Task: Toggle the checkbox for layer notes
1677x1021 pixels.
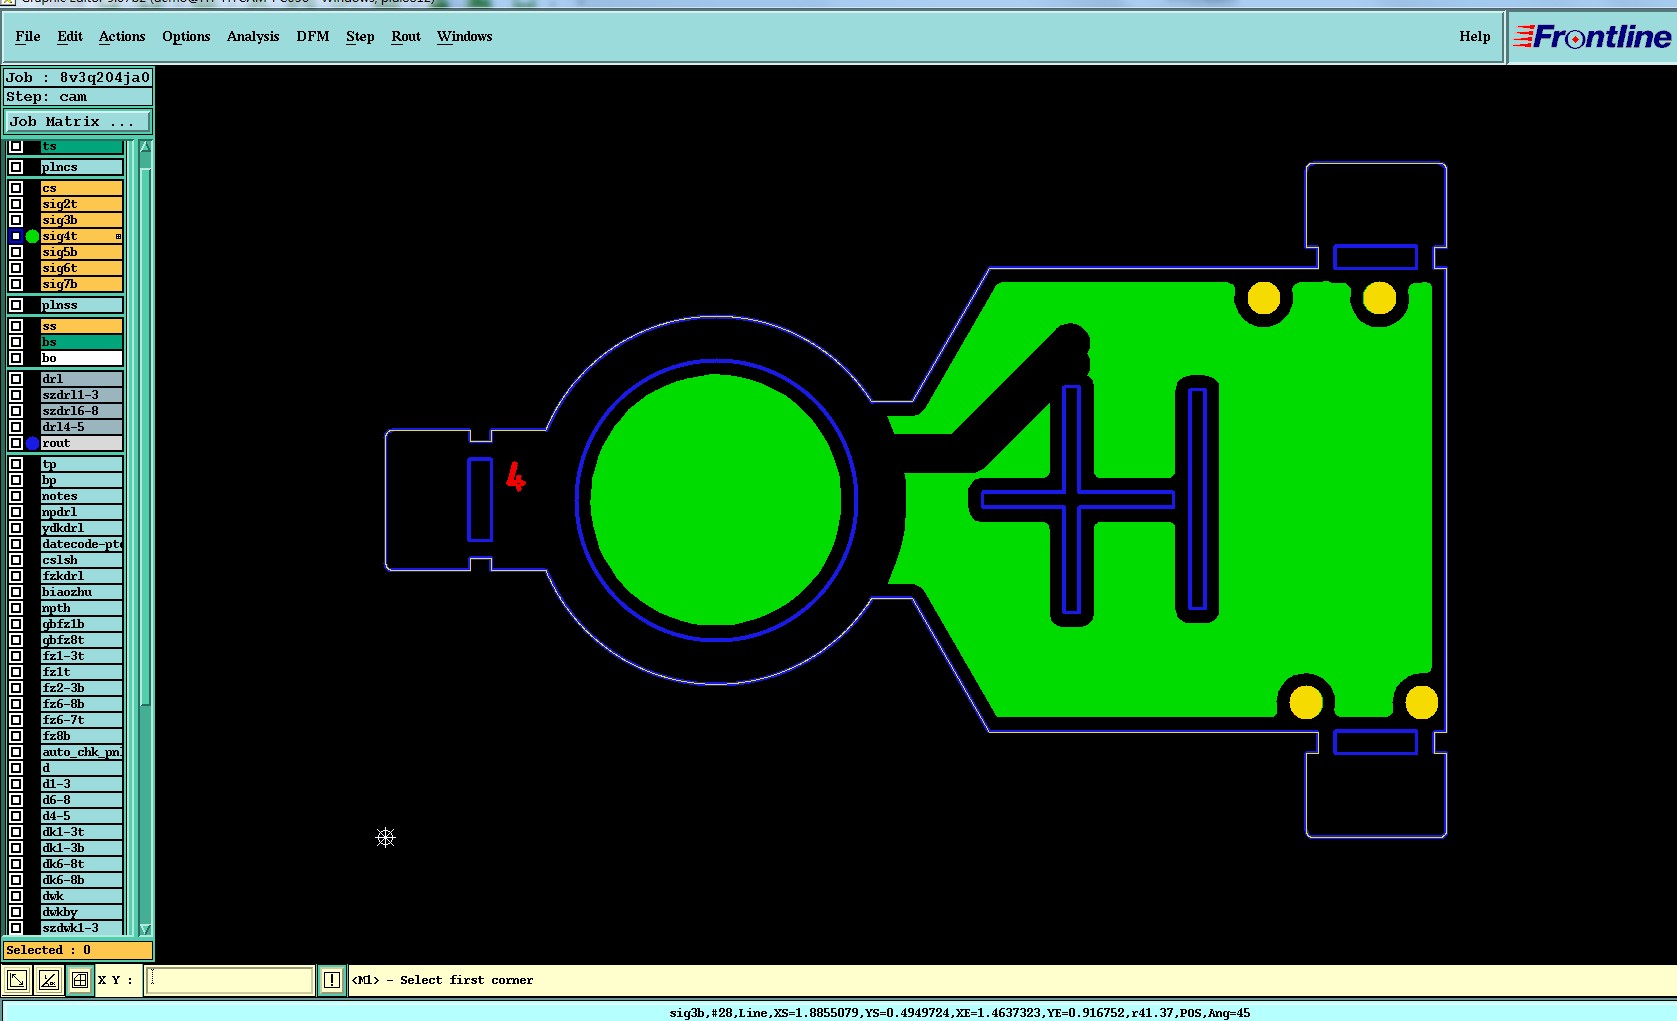Action: tap(16, 496)
